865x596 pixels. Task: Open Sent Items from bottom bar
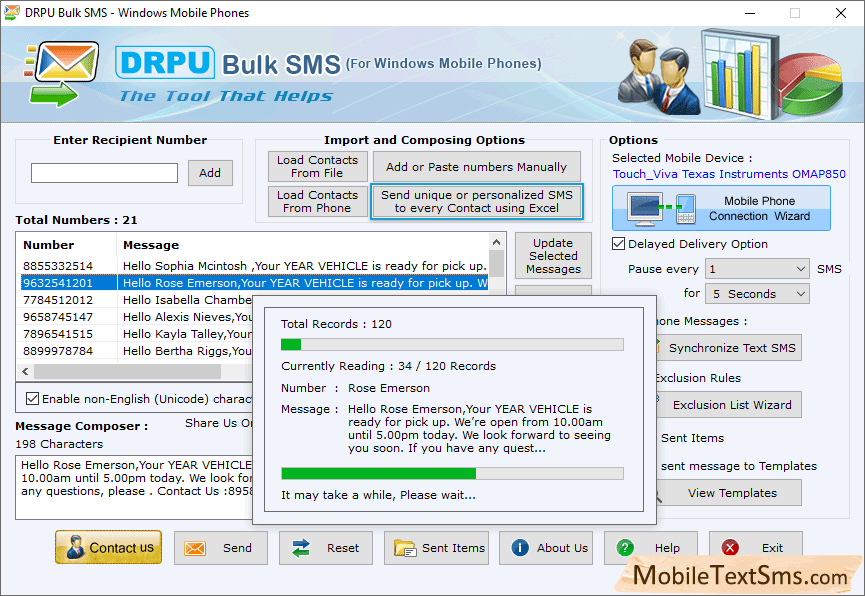[436, 548]
